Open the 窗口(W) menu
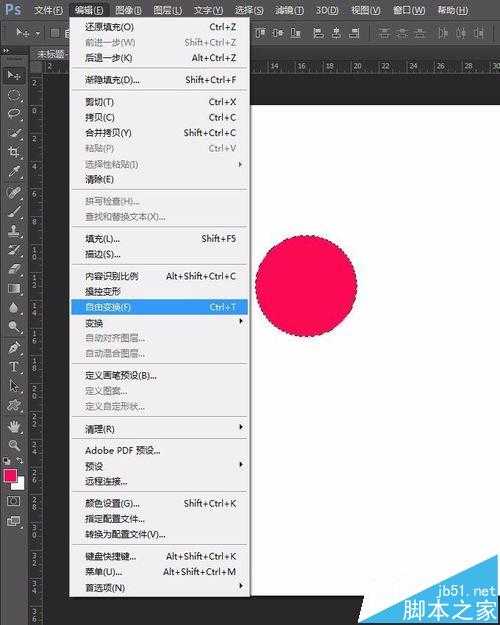The width and height of the screenshot is (500, 625). tap(409, 10)
